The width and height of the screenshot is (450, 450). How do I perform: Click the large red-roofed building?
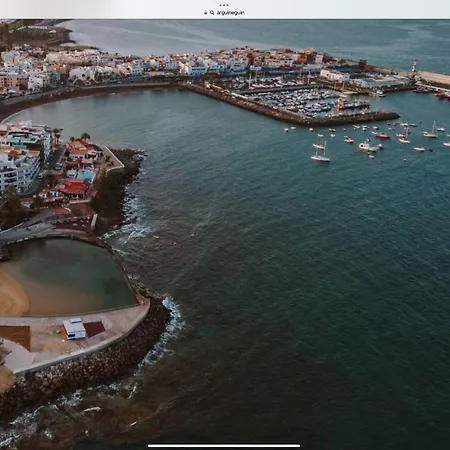pyautogui.click(x=73, y=188)
